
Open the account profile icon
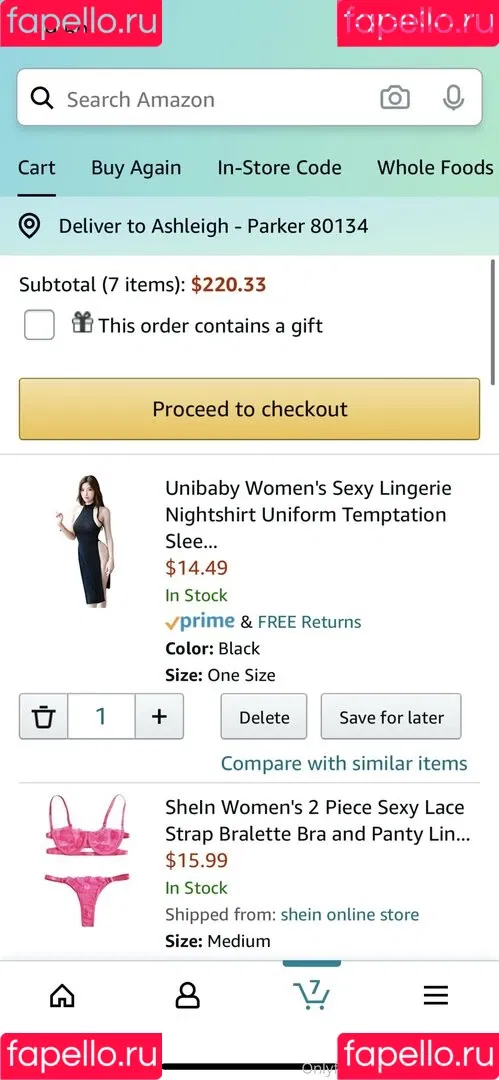coord(187,995)
